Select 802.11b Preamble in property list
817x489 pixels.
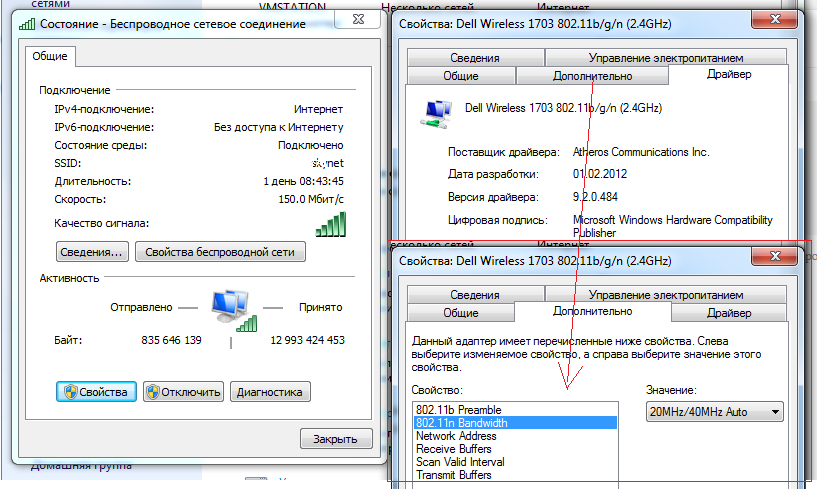pos(460,410)
